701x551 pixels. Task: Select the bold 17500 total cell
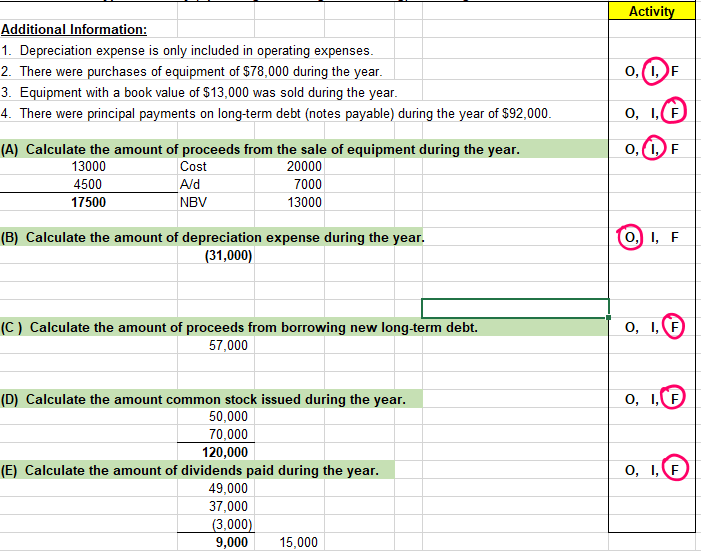coord(89,202)
